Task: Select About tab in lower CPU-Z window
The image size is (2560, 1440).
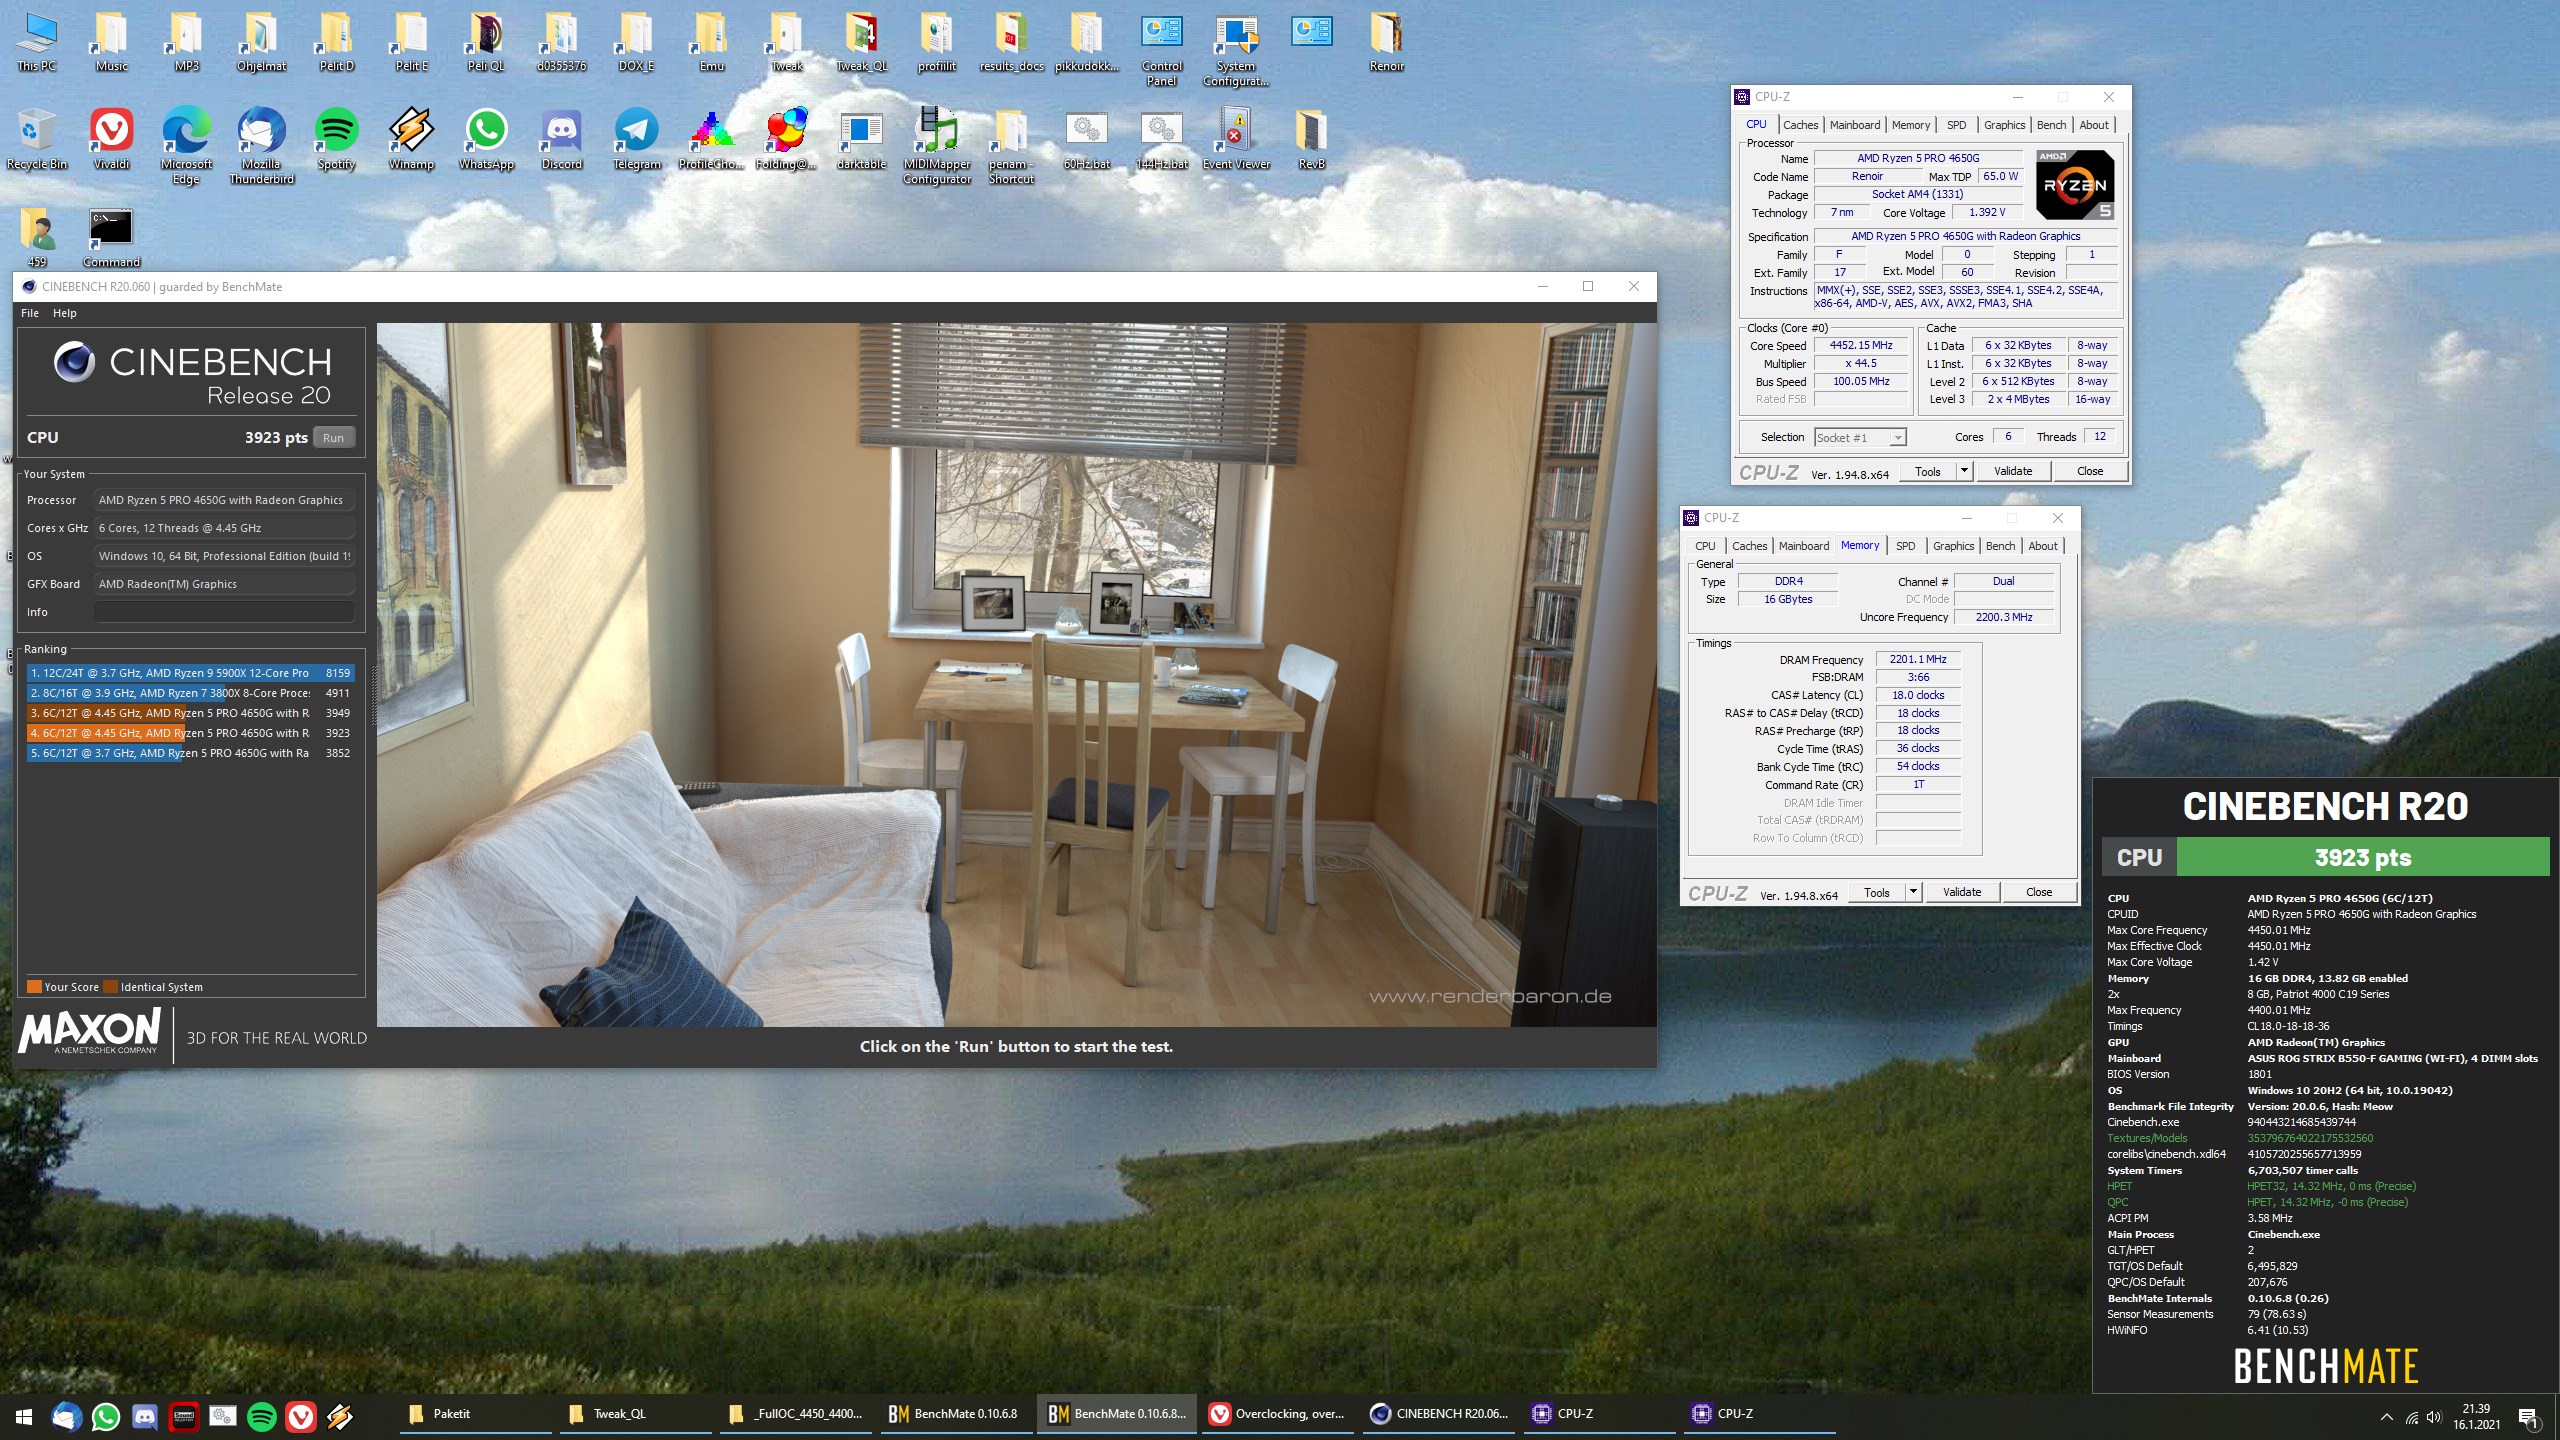Action: (x=2043, y=546)
